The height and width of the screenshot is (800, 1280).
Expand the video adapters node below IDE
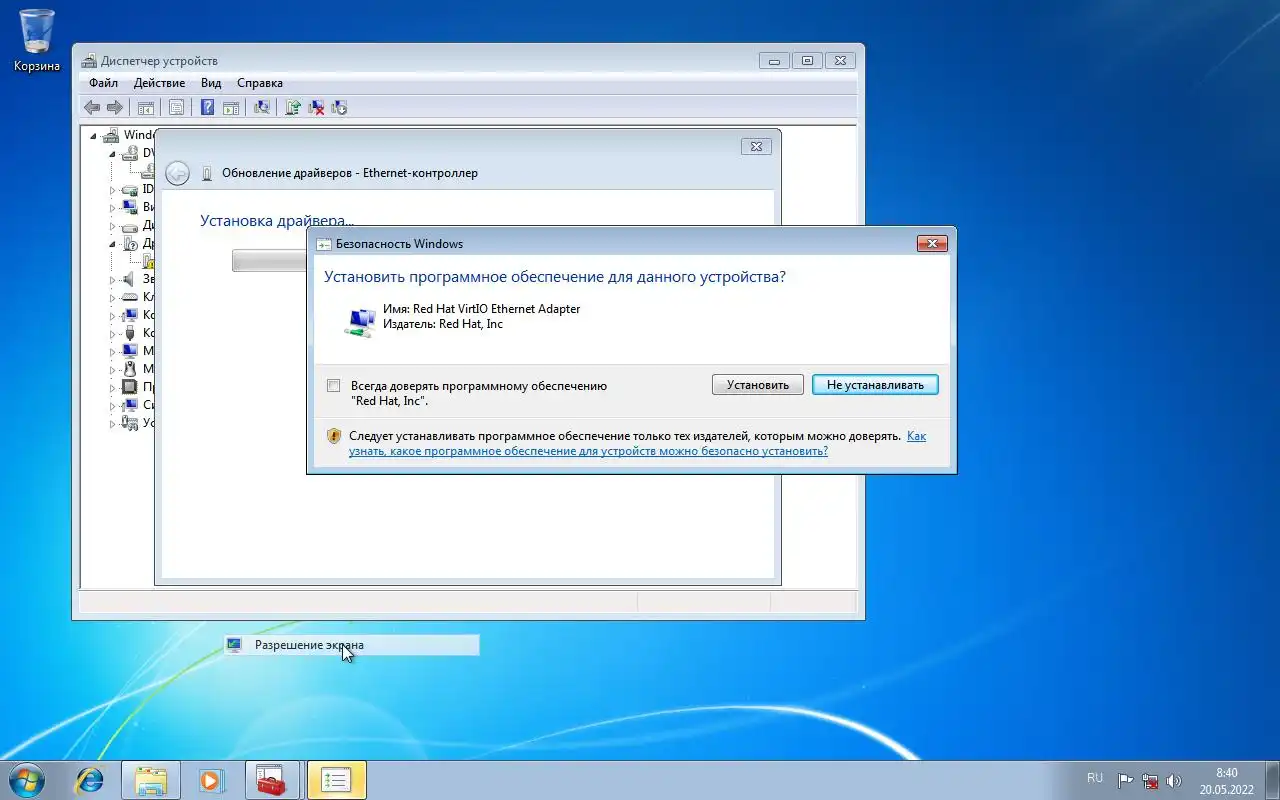coord(112,208)
